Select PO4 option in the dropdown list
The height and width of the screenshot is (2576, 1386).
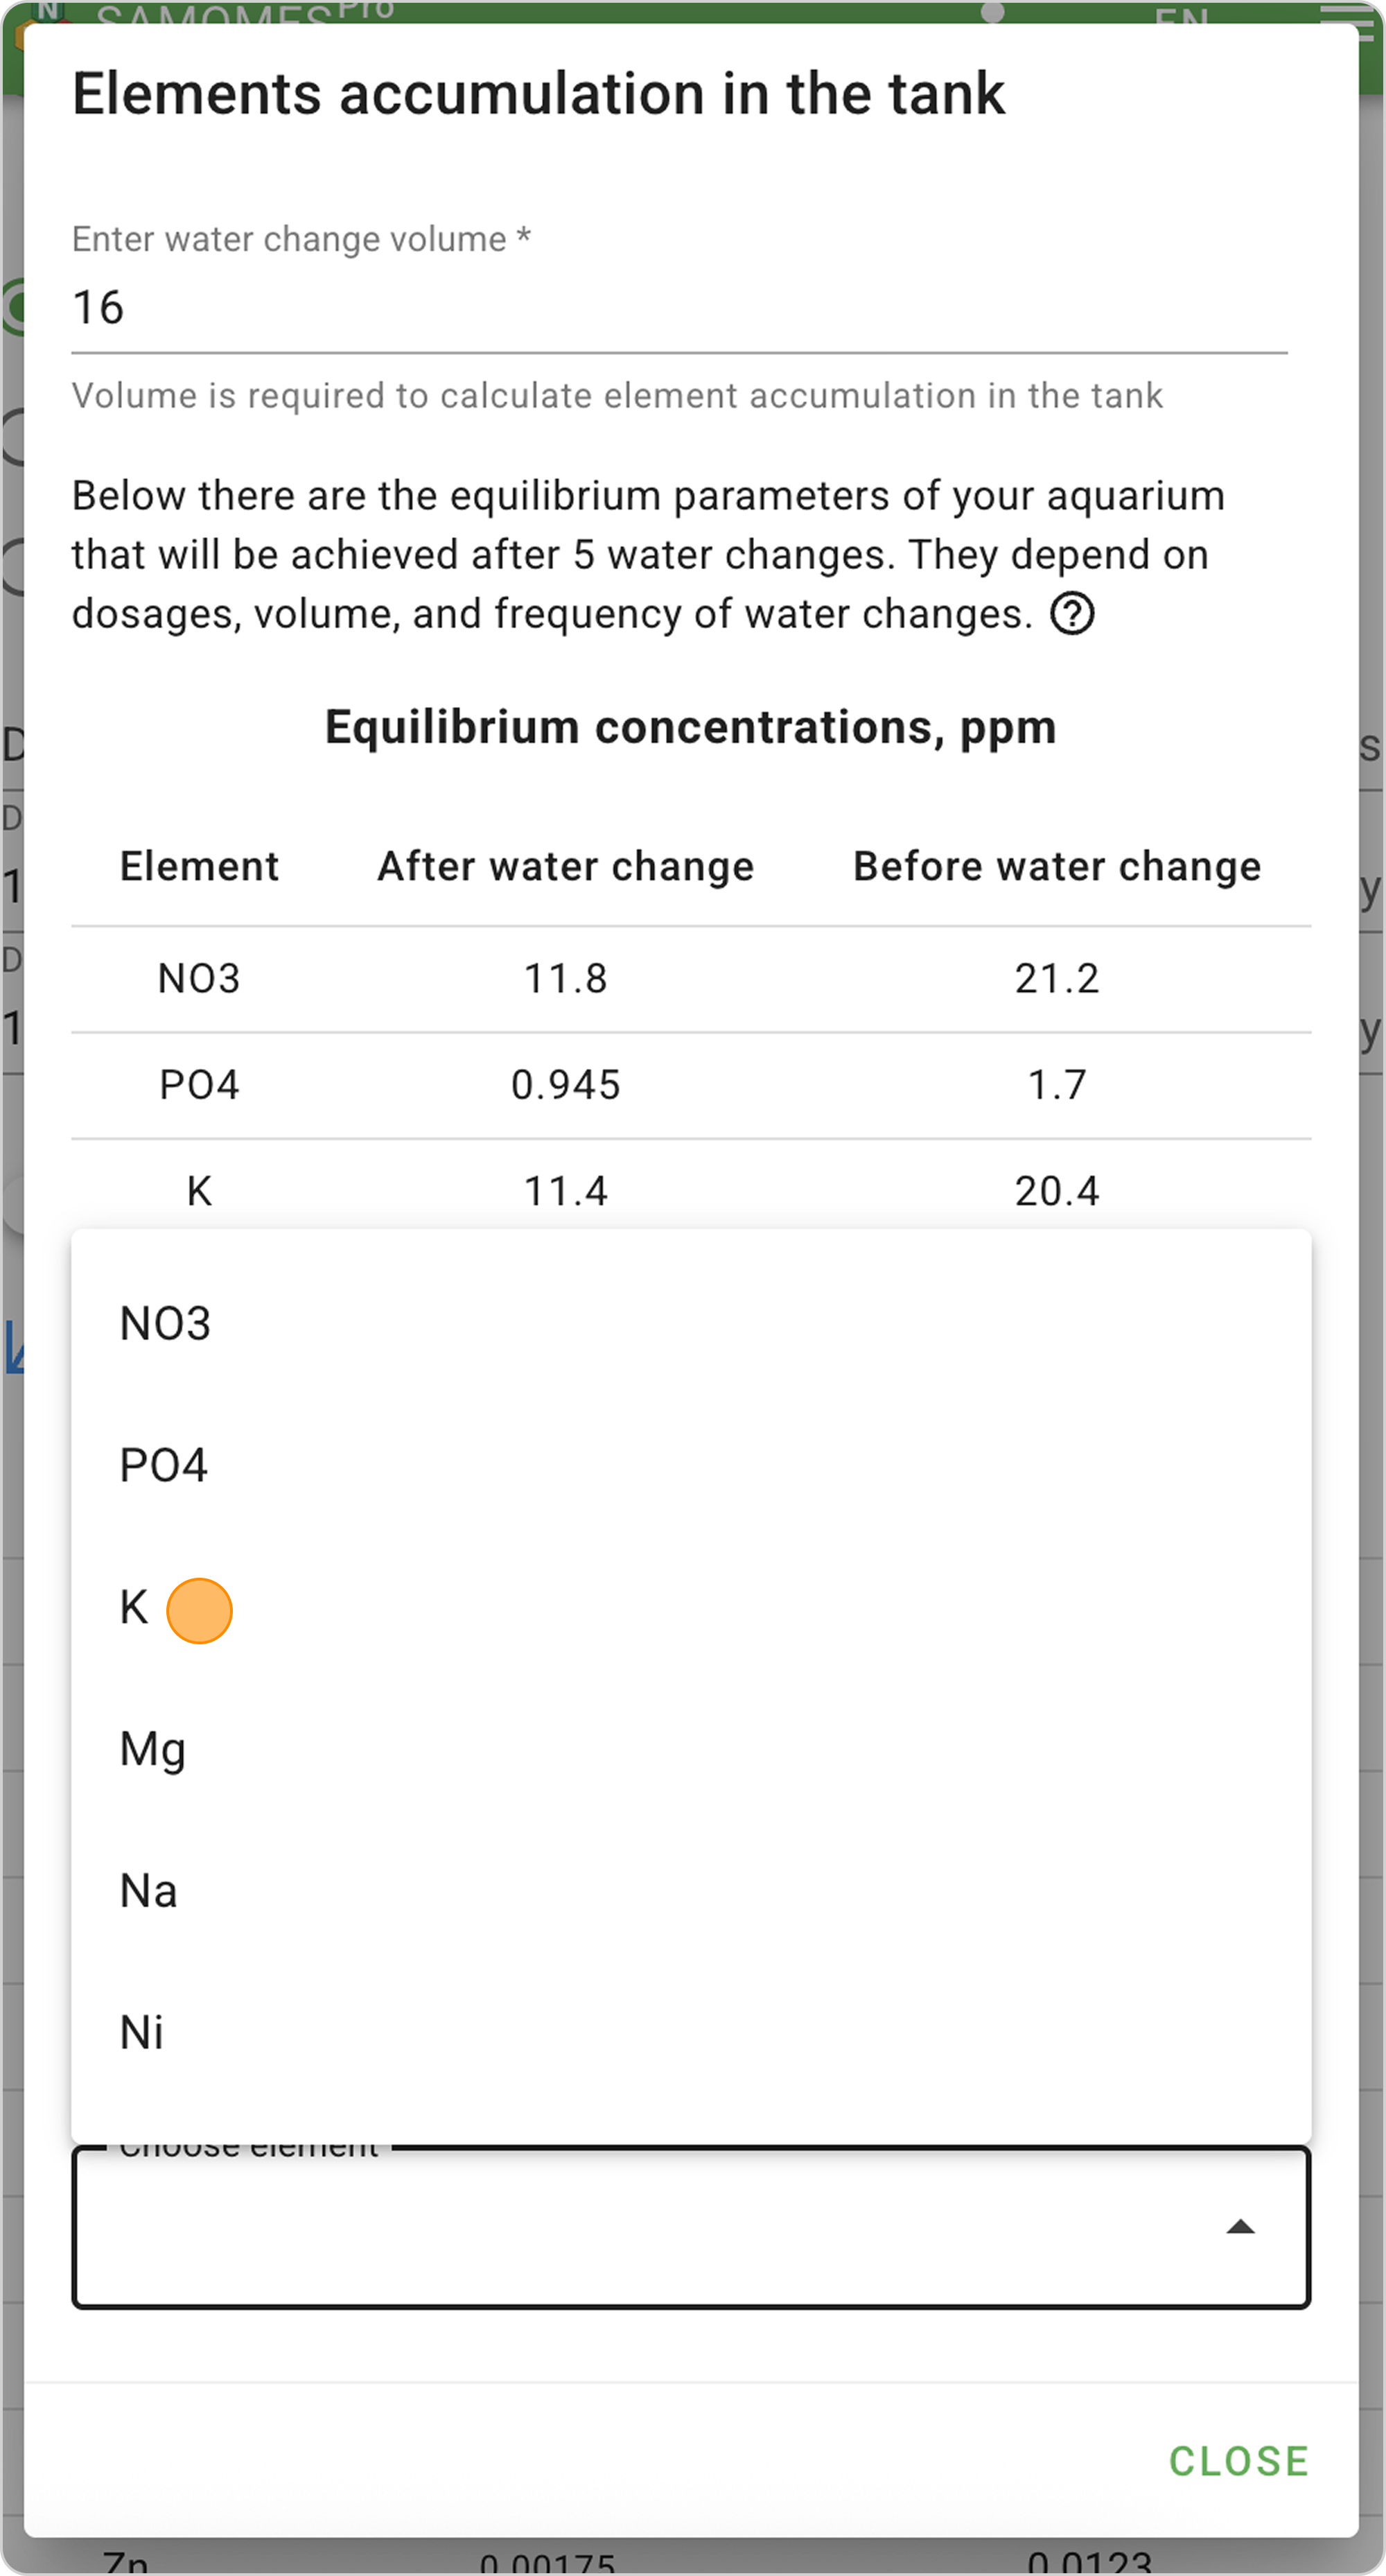[164, 1466]
